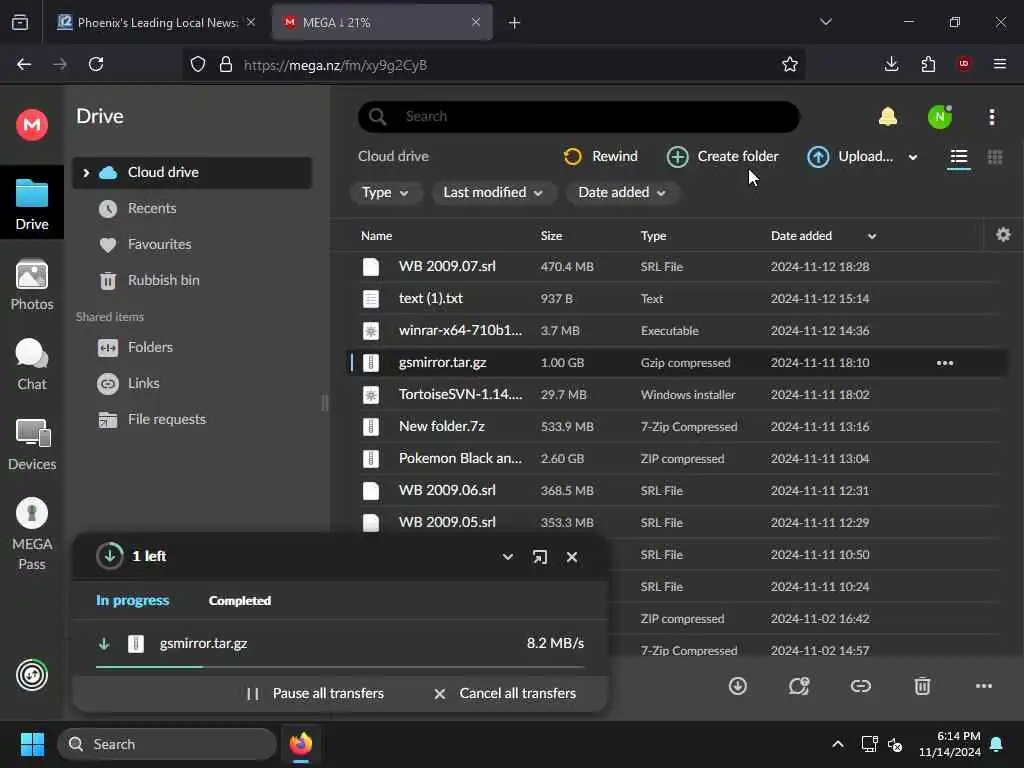Open the Windows Start menu
Viewport: 1024px width, 768px height.
click(32, 744)
